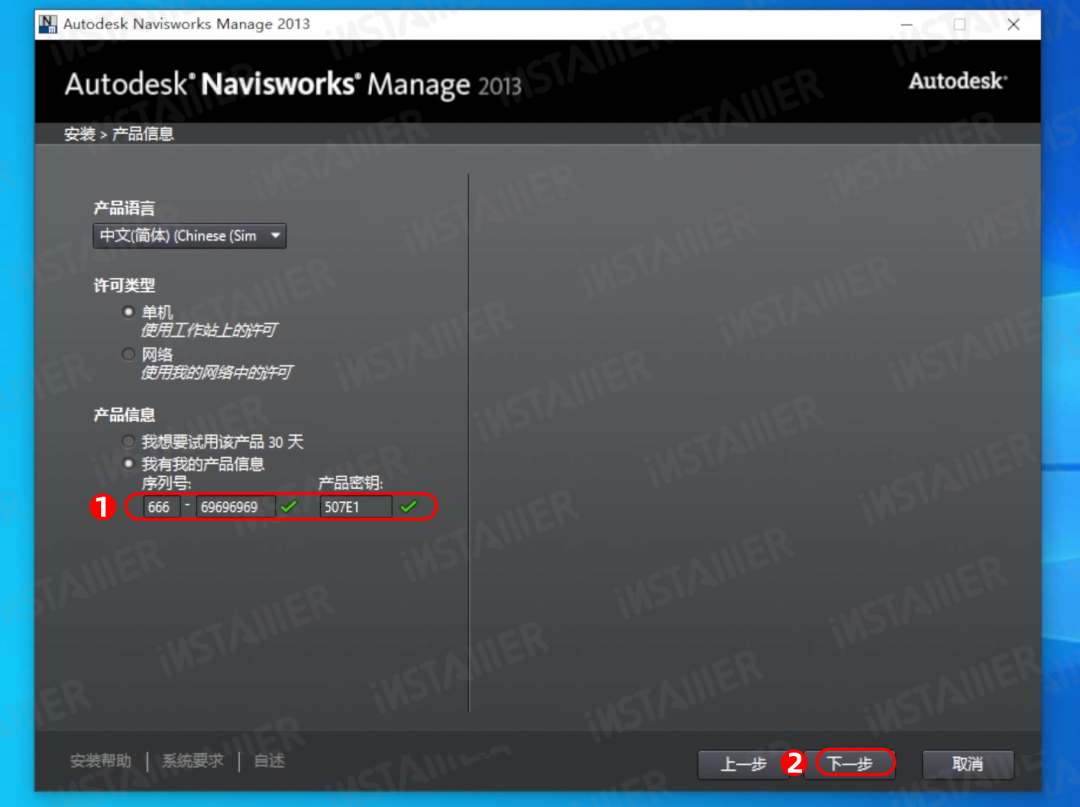This screenshot has height=807, width=1080.
Task: Choose 我有我的产品信息 option
Action: click(x=128, y=463)
